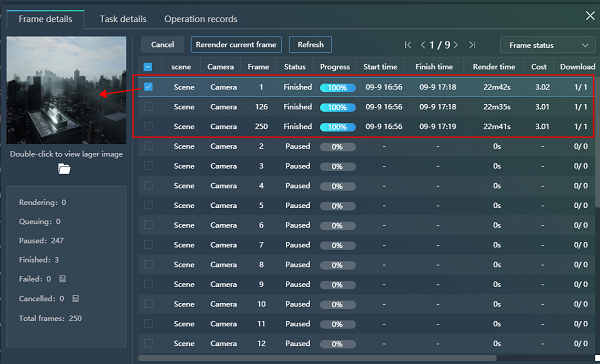
Task: Close the frame details dialog
Action: [590, 16]
